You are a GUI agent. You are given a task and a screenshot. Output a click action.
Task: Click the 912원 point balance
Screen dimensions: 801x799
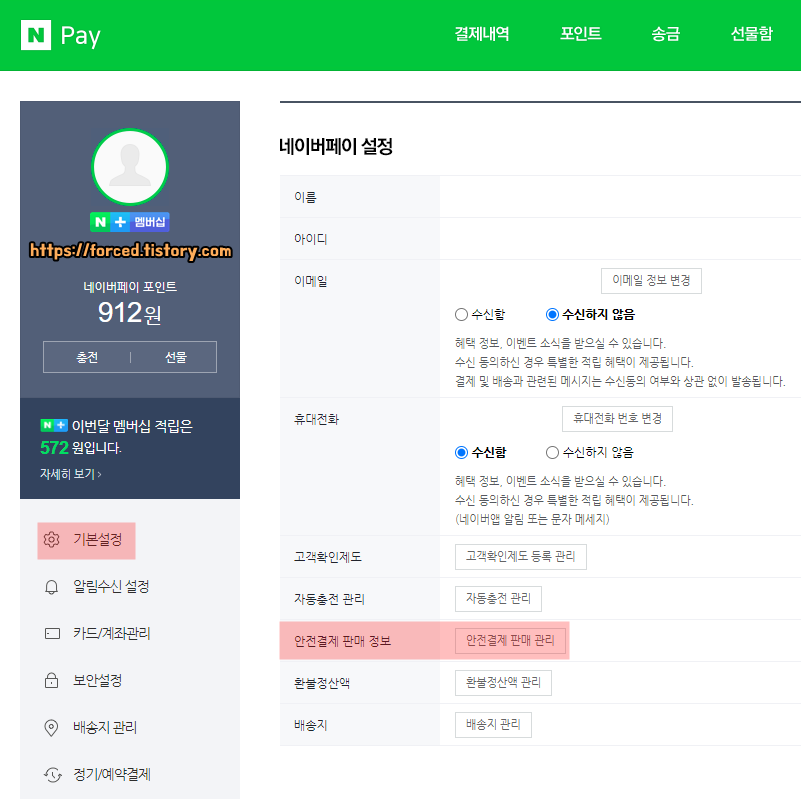pyautogui.click(x=130, y=313)
